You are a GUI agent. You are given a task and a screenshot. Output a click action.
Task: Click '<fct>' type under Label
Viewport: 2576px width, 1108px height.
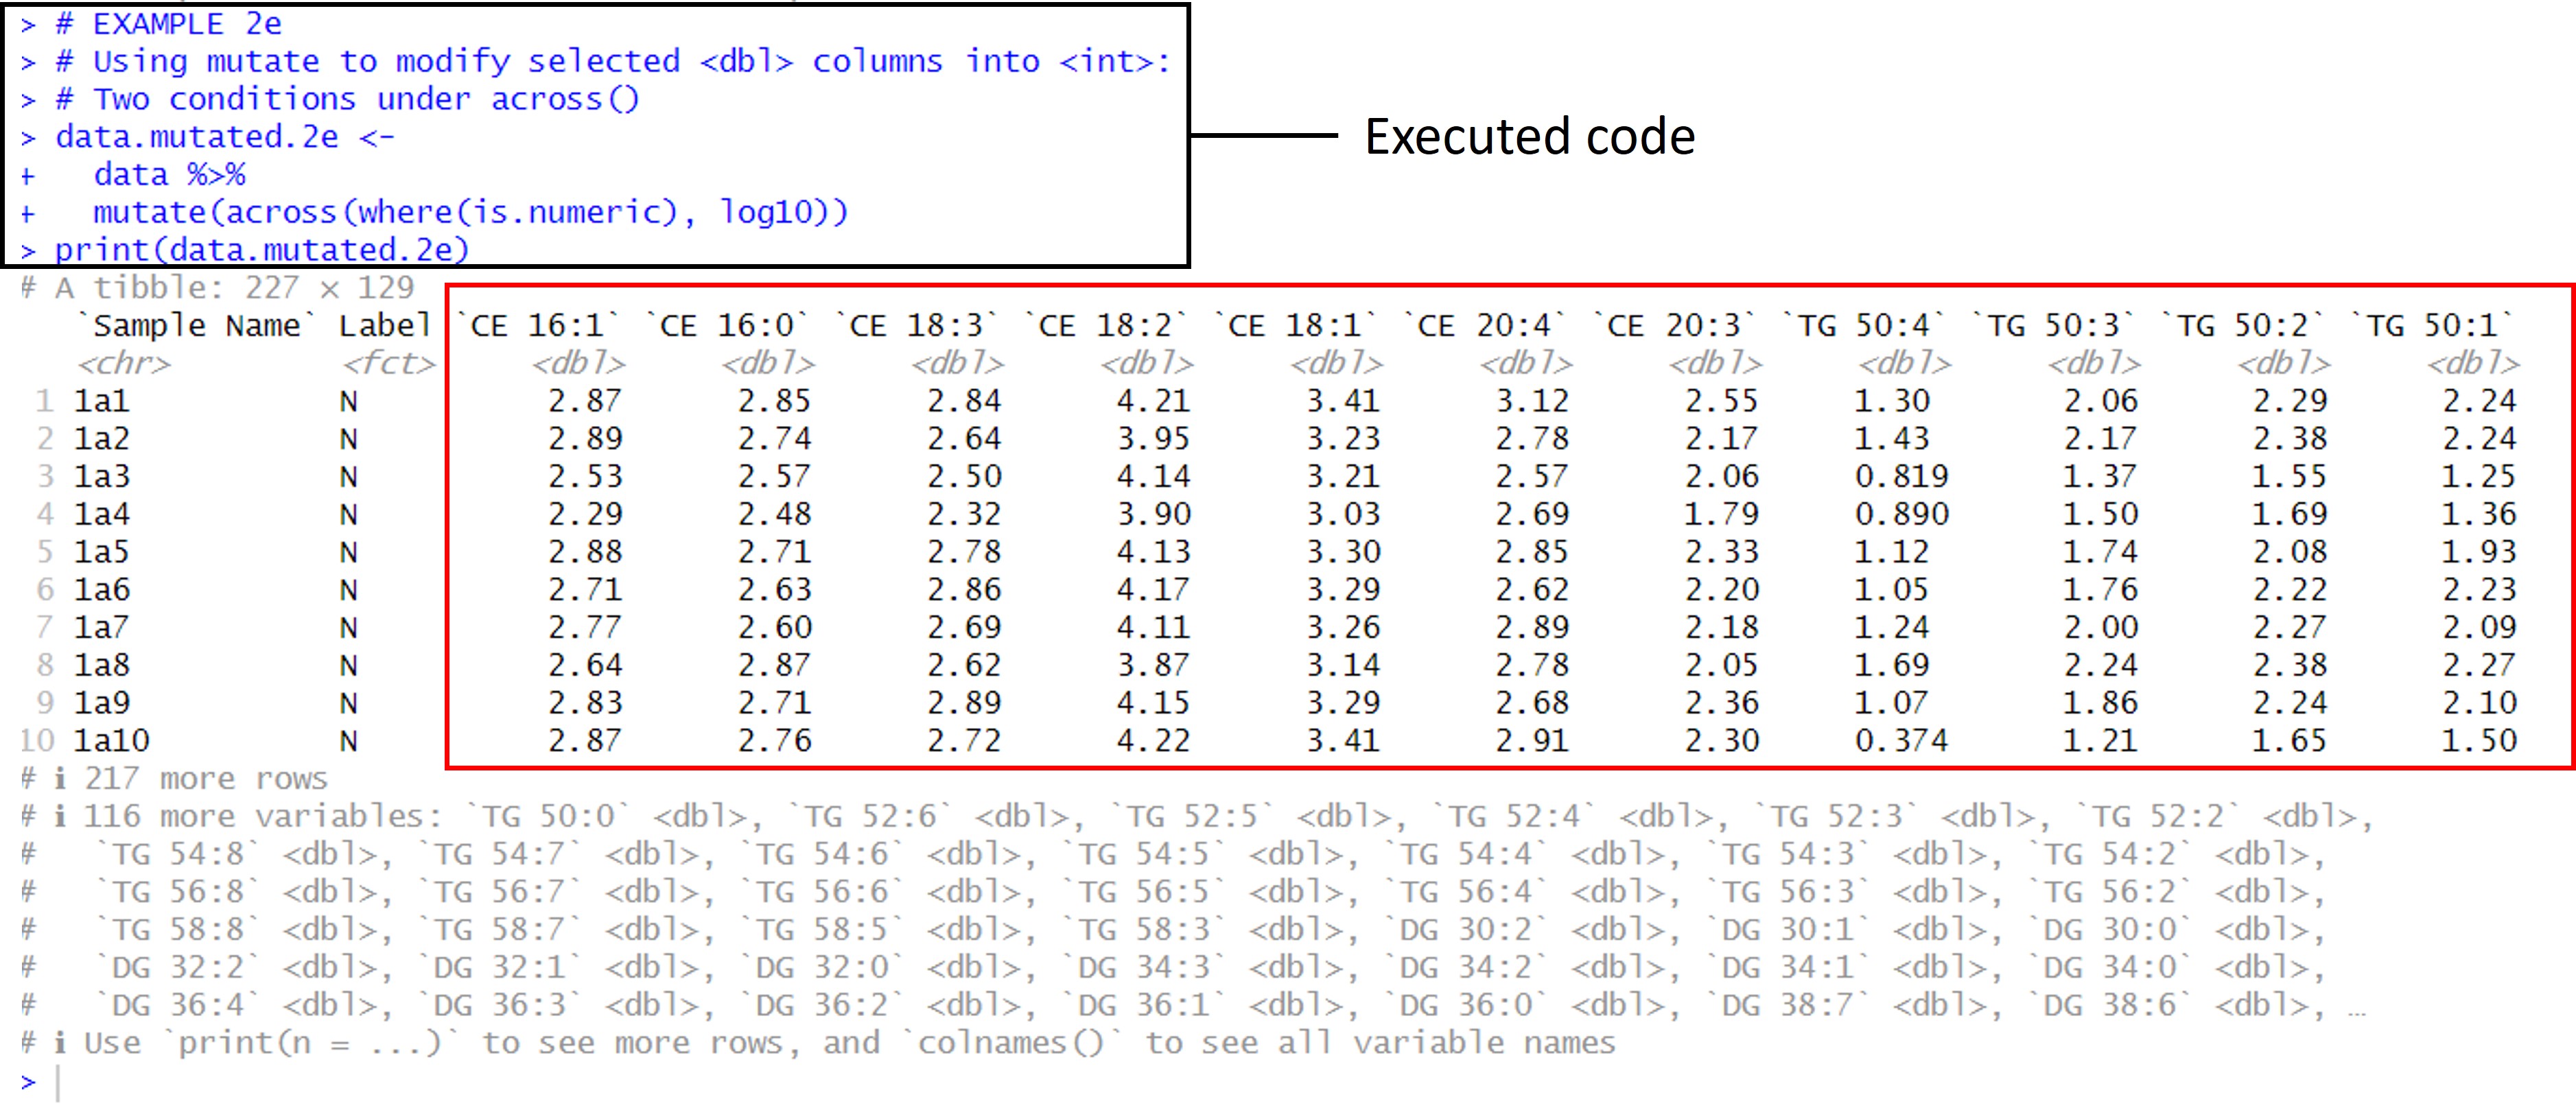tap(388, 364)
